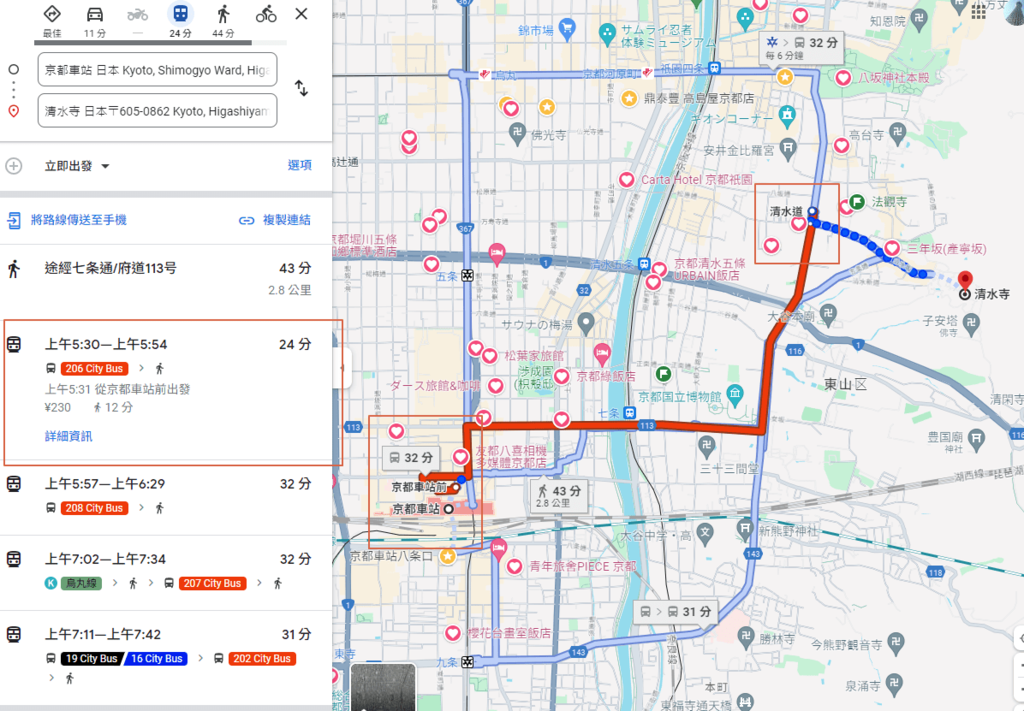Screen dimensions: 1024x711
Task: Click the 青年旅舍PIECE 京都 heart marker
Action: point(515,566)
